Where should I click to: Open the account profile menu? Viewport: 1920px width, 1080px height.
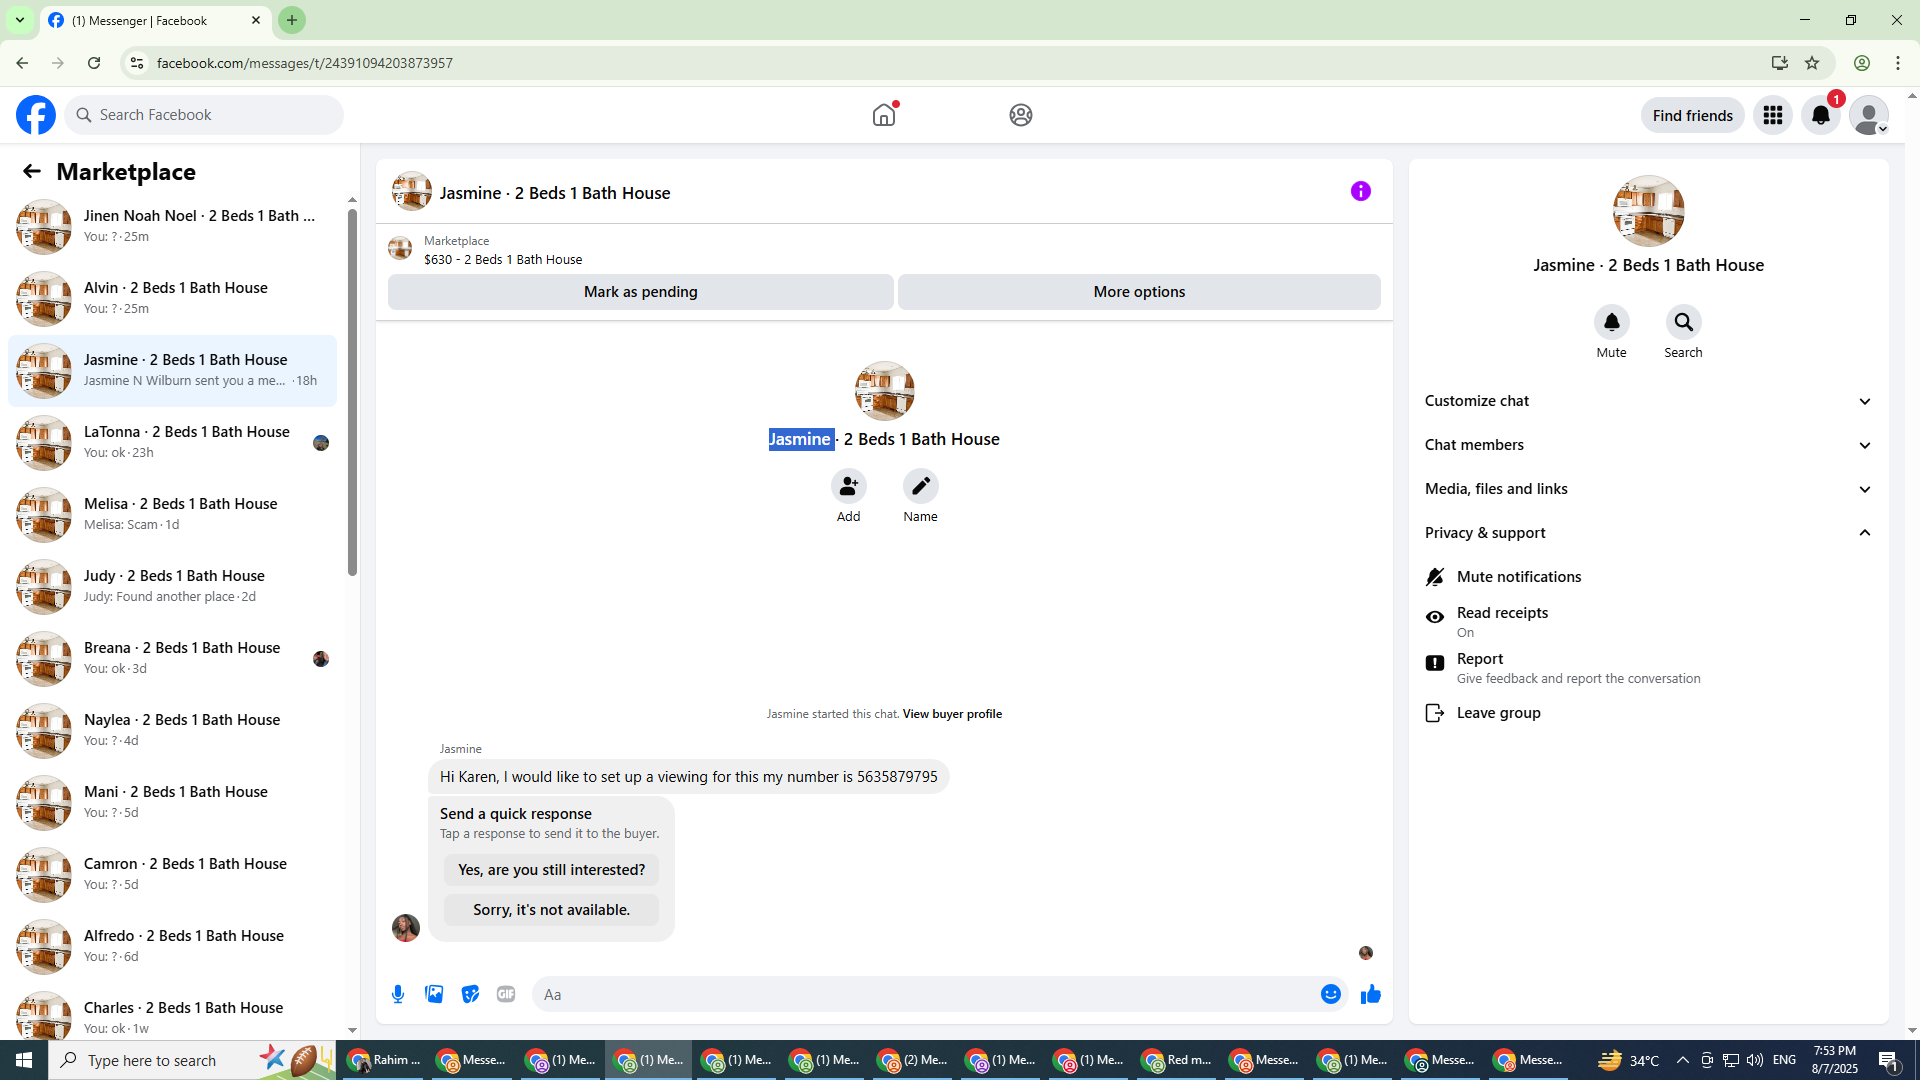[1869, 115]
